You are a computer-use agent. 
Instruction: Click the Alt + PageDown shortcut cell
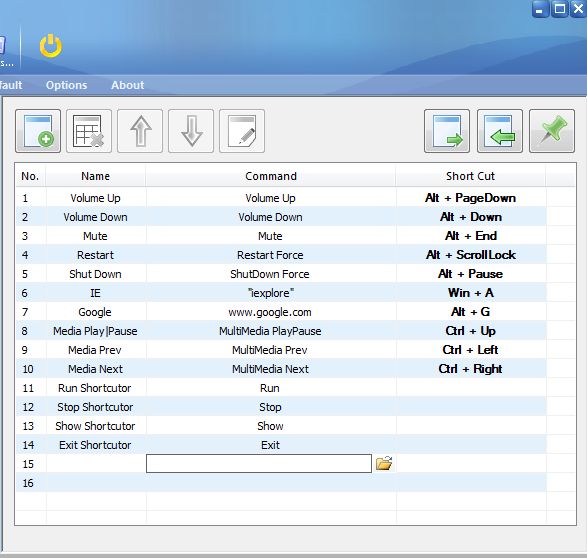pos(471,198)
